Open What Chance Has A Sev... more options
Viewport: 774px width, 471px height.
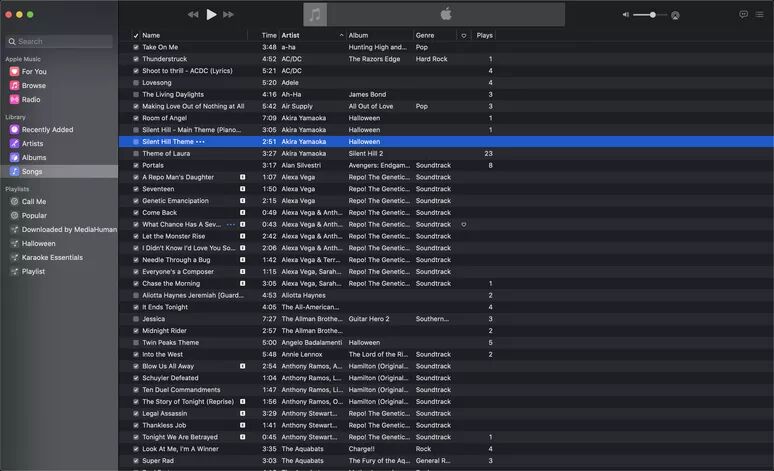pos(231,225)
